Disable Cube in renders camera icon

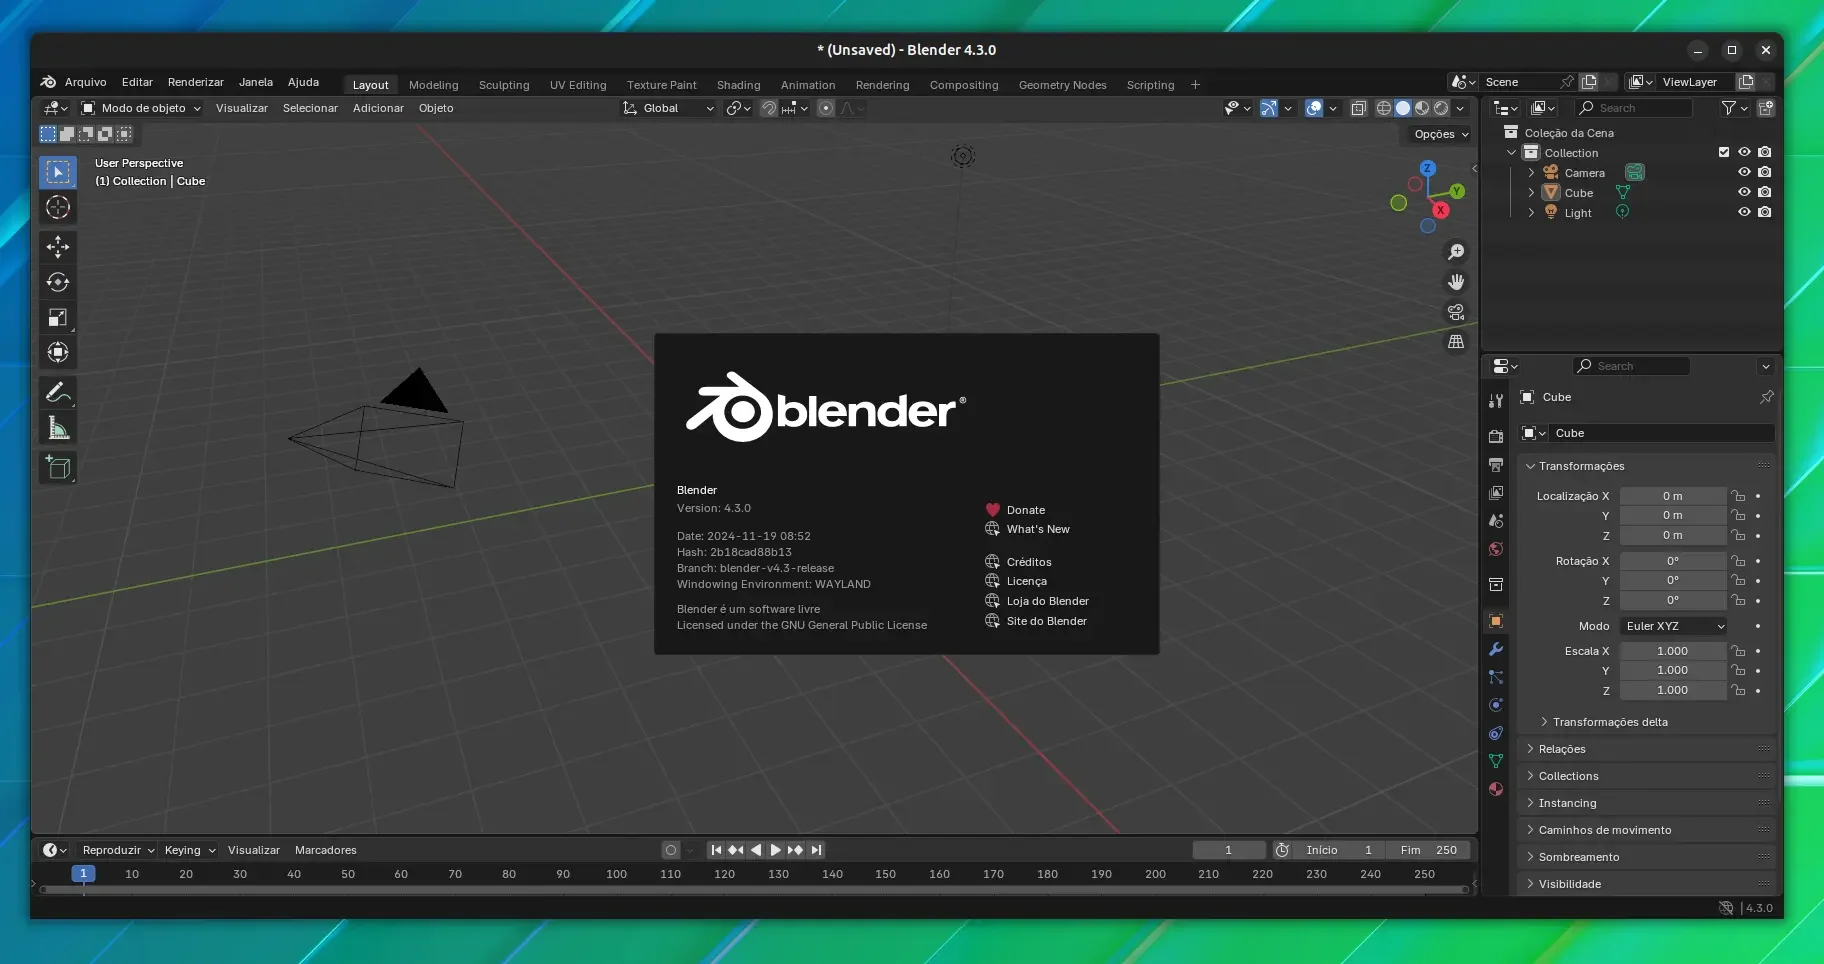click(1765, 192)
